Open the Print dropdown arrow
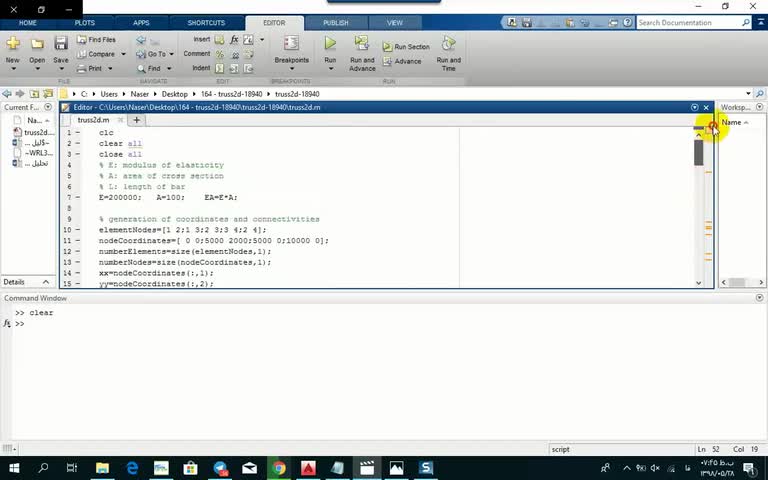768x480 pixels. pyautogui.click(x=110, y=69)
